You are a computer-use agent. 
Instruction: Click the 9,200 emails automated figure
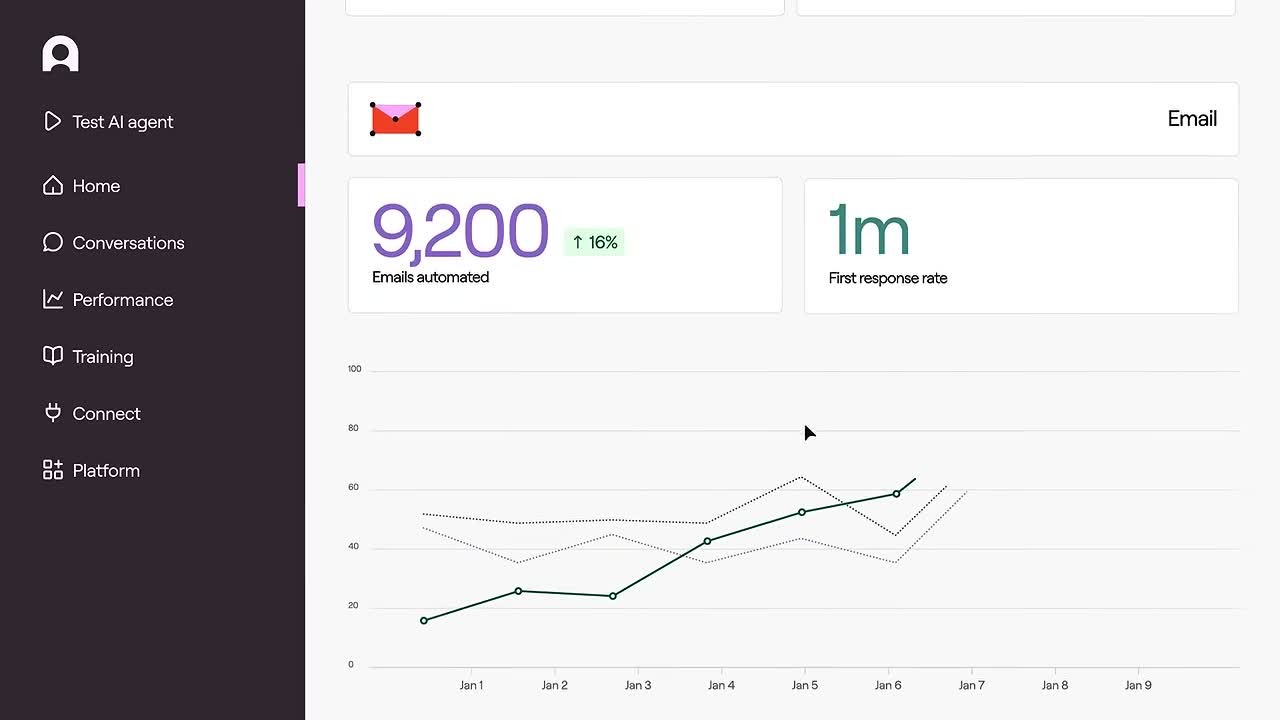pos(460,231)
